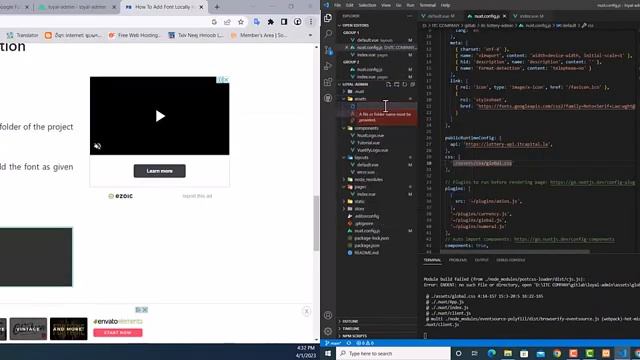Show more bookmarks via overflow arrow
Screen dimensions: 640x360
[x=310, y=35]
